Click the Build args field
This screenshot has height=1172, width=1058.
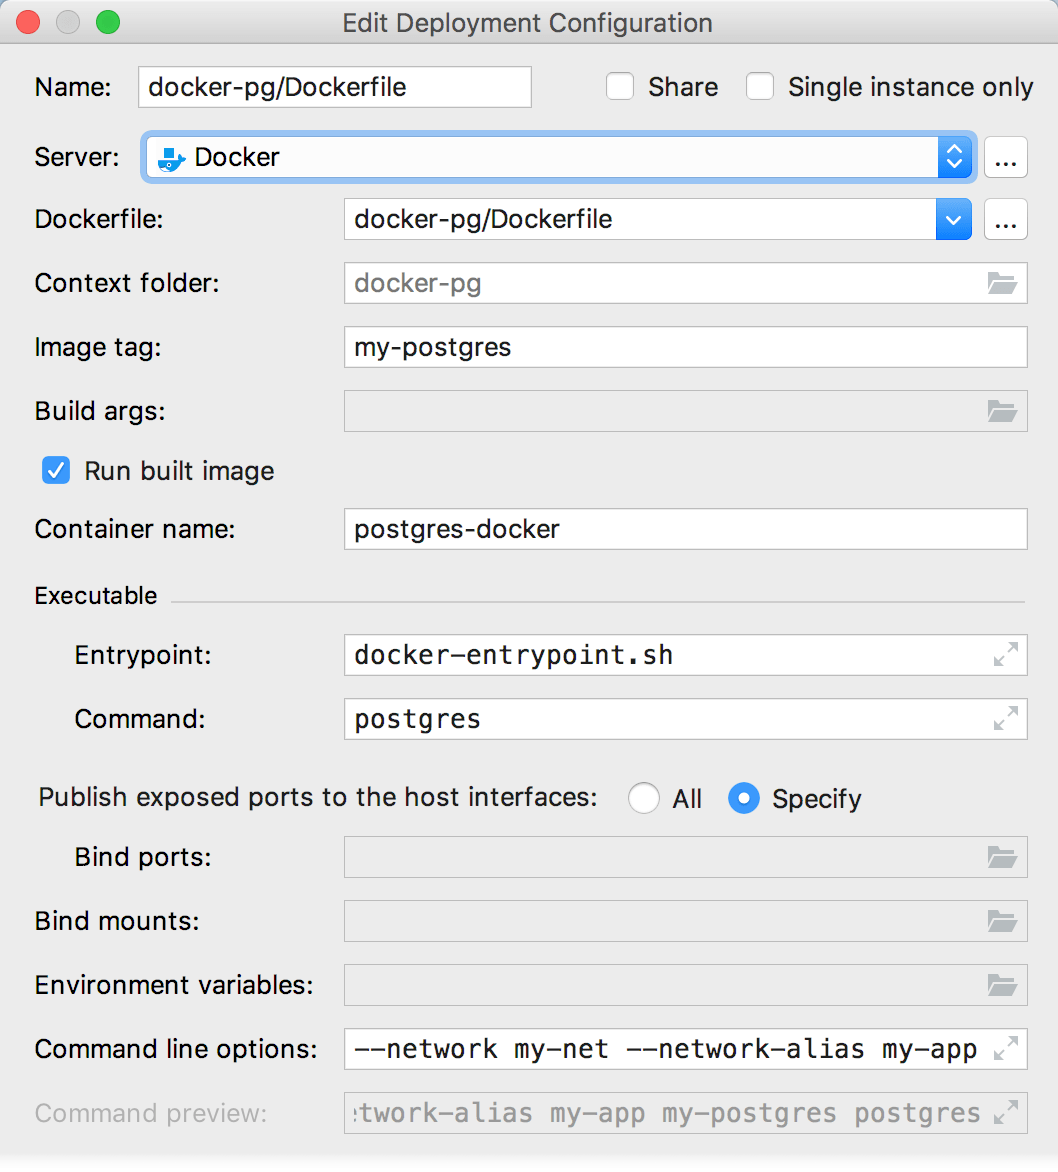(686, 411)
